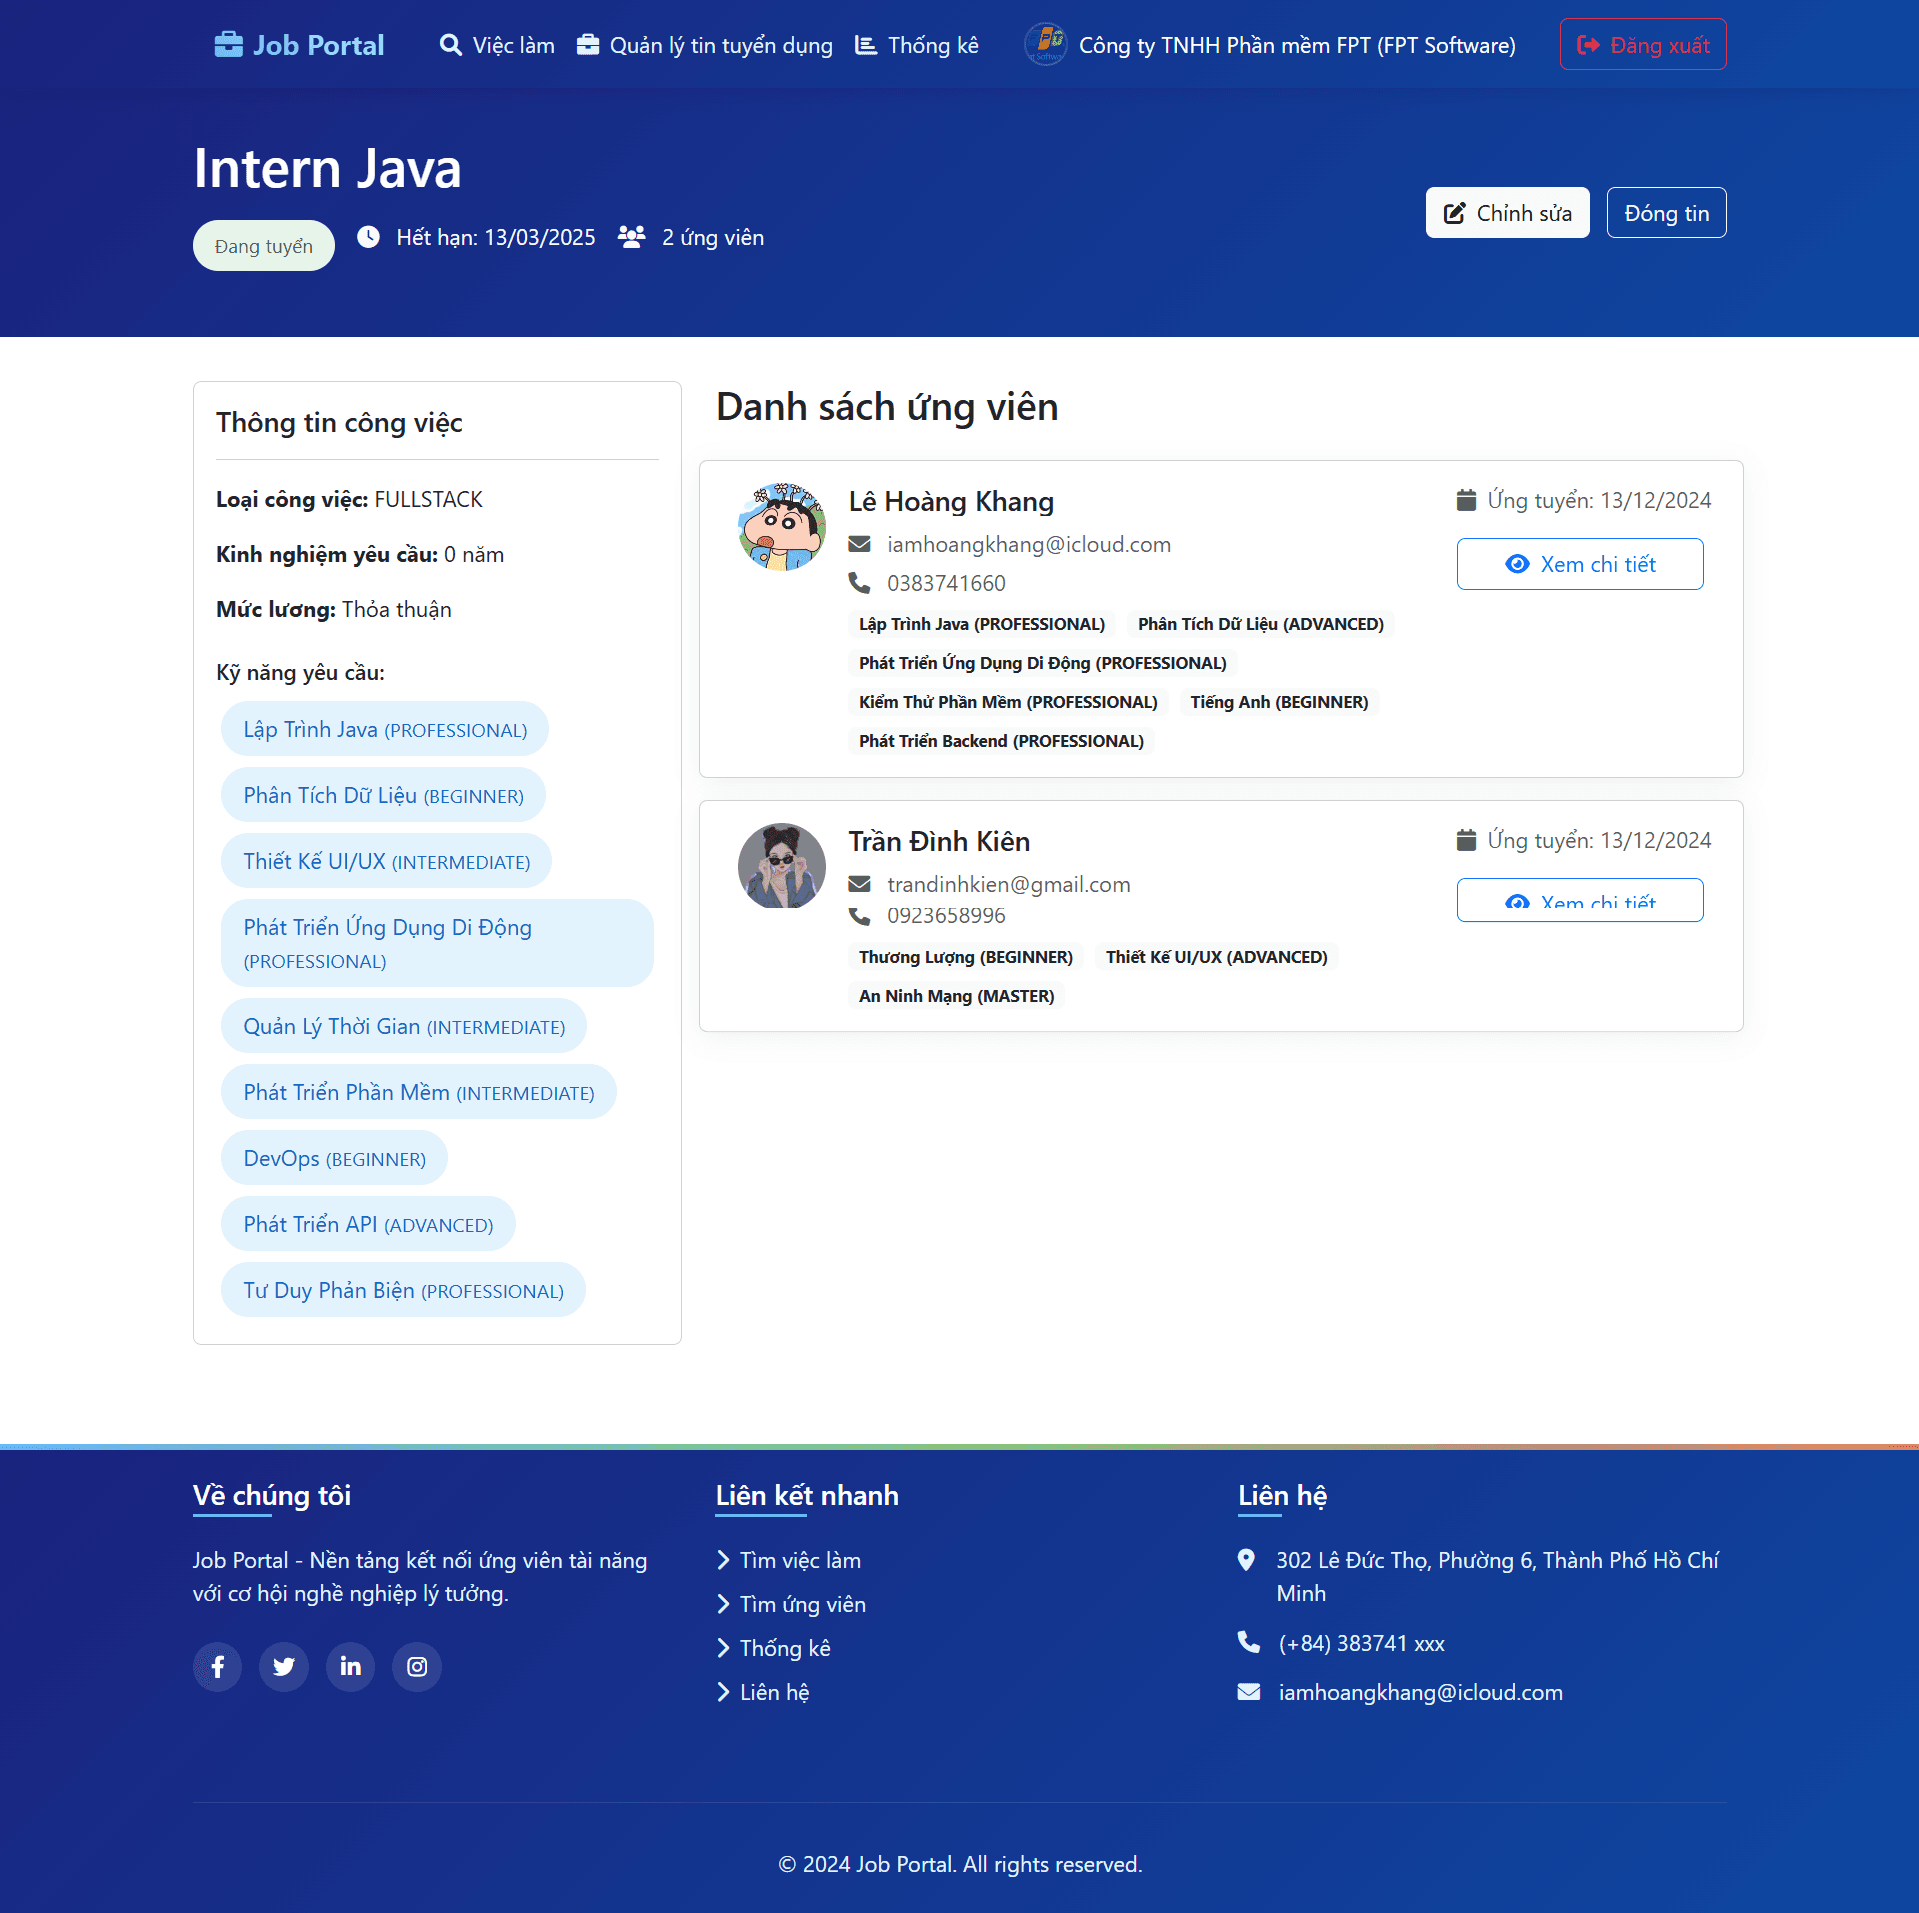Select DevOps (BEGINNER) skill tag
This screenshot has width=1919, height=1913.
point(334,1158)
